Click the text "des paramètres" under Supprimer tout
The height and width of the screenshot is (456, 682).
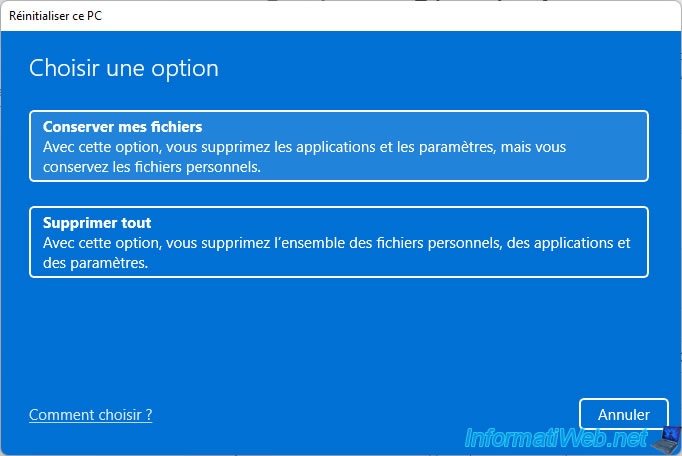(x=95, y=262)
